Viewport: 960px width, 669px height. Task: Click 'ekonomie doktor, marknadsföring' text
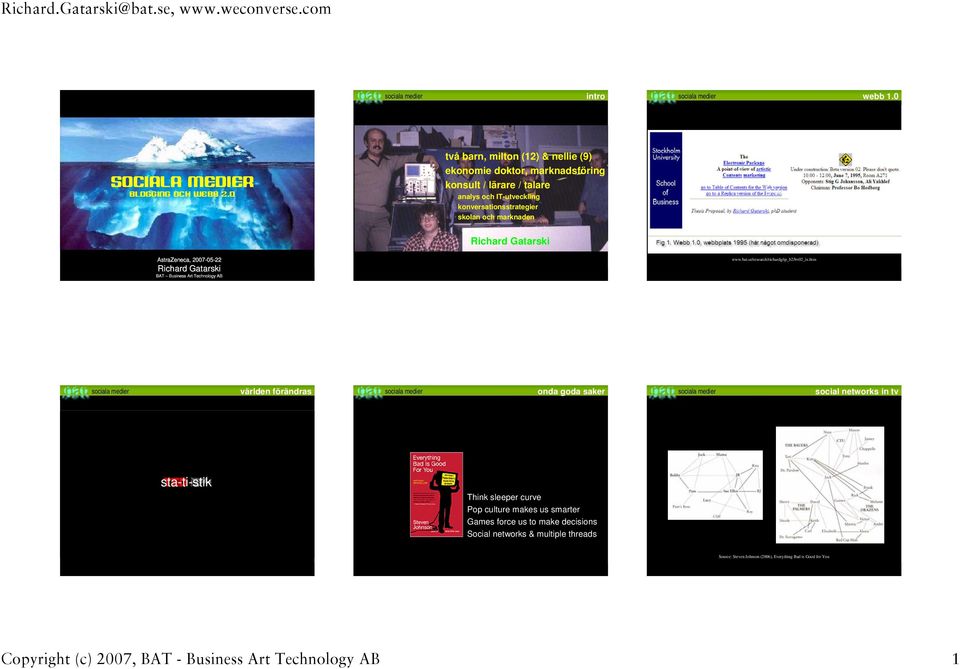pos(525,171)
